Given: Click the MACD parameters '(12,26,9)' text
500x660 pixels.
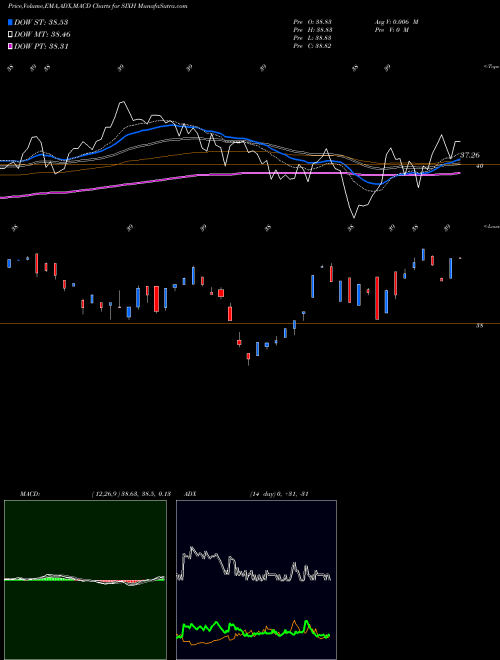Looking at the screenshot, I should (x=105, y=494).
